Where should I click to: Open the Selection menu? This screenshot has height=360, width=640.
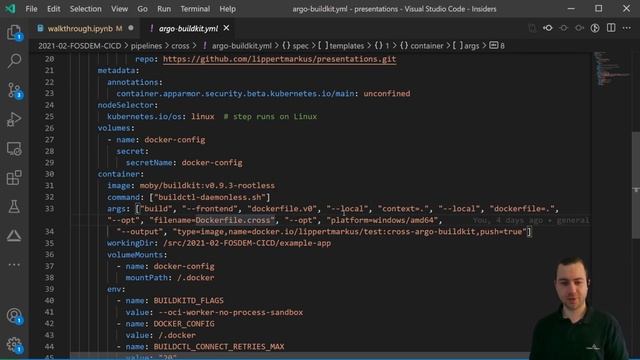coord(85,9)
